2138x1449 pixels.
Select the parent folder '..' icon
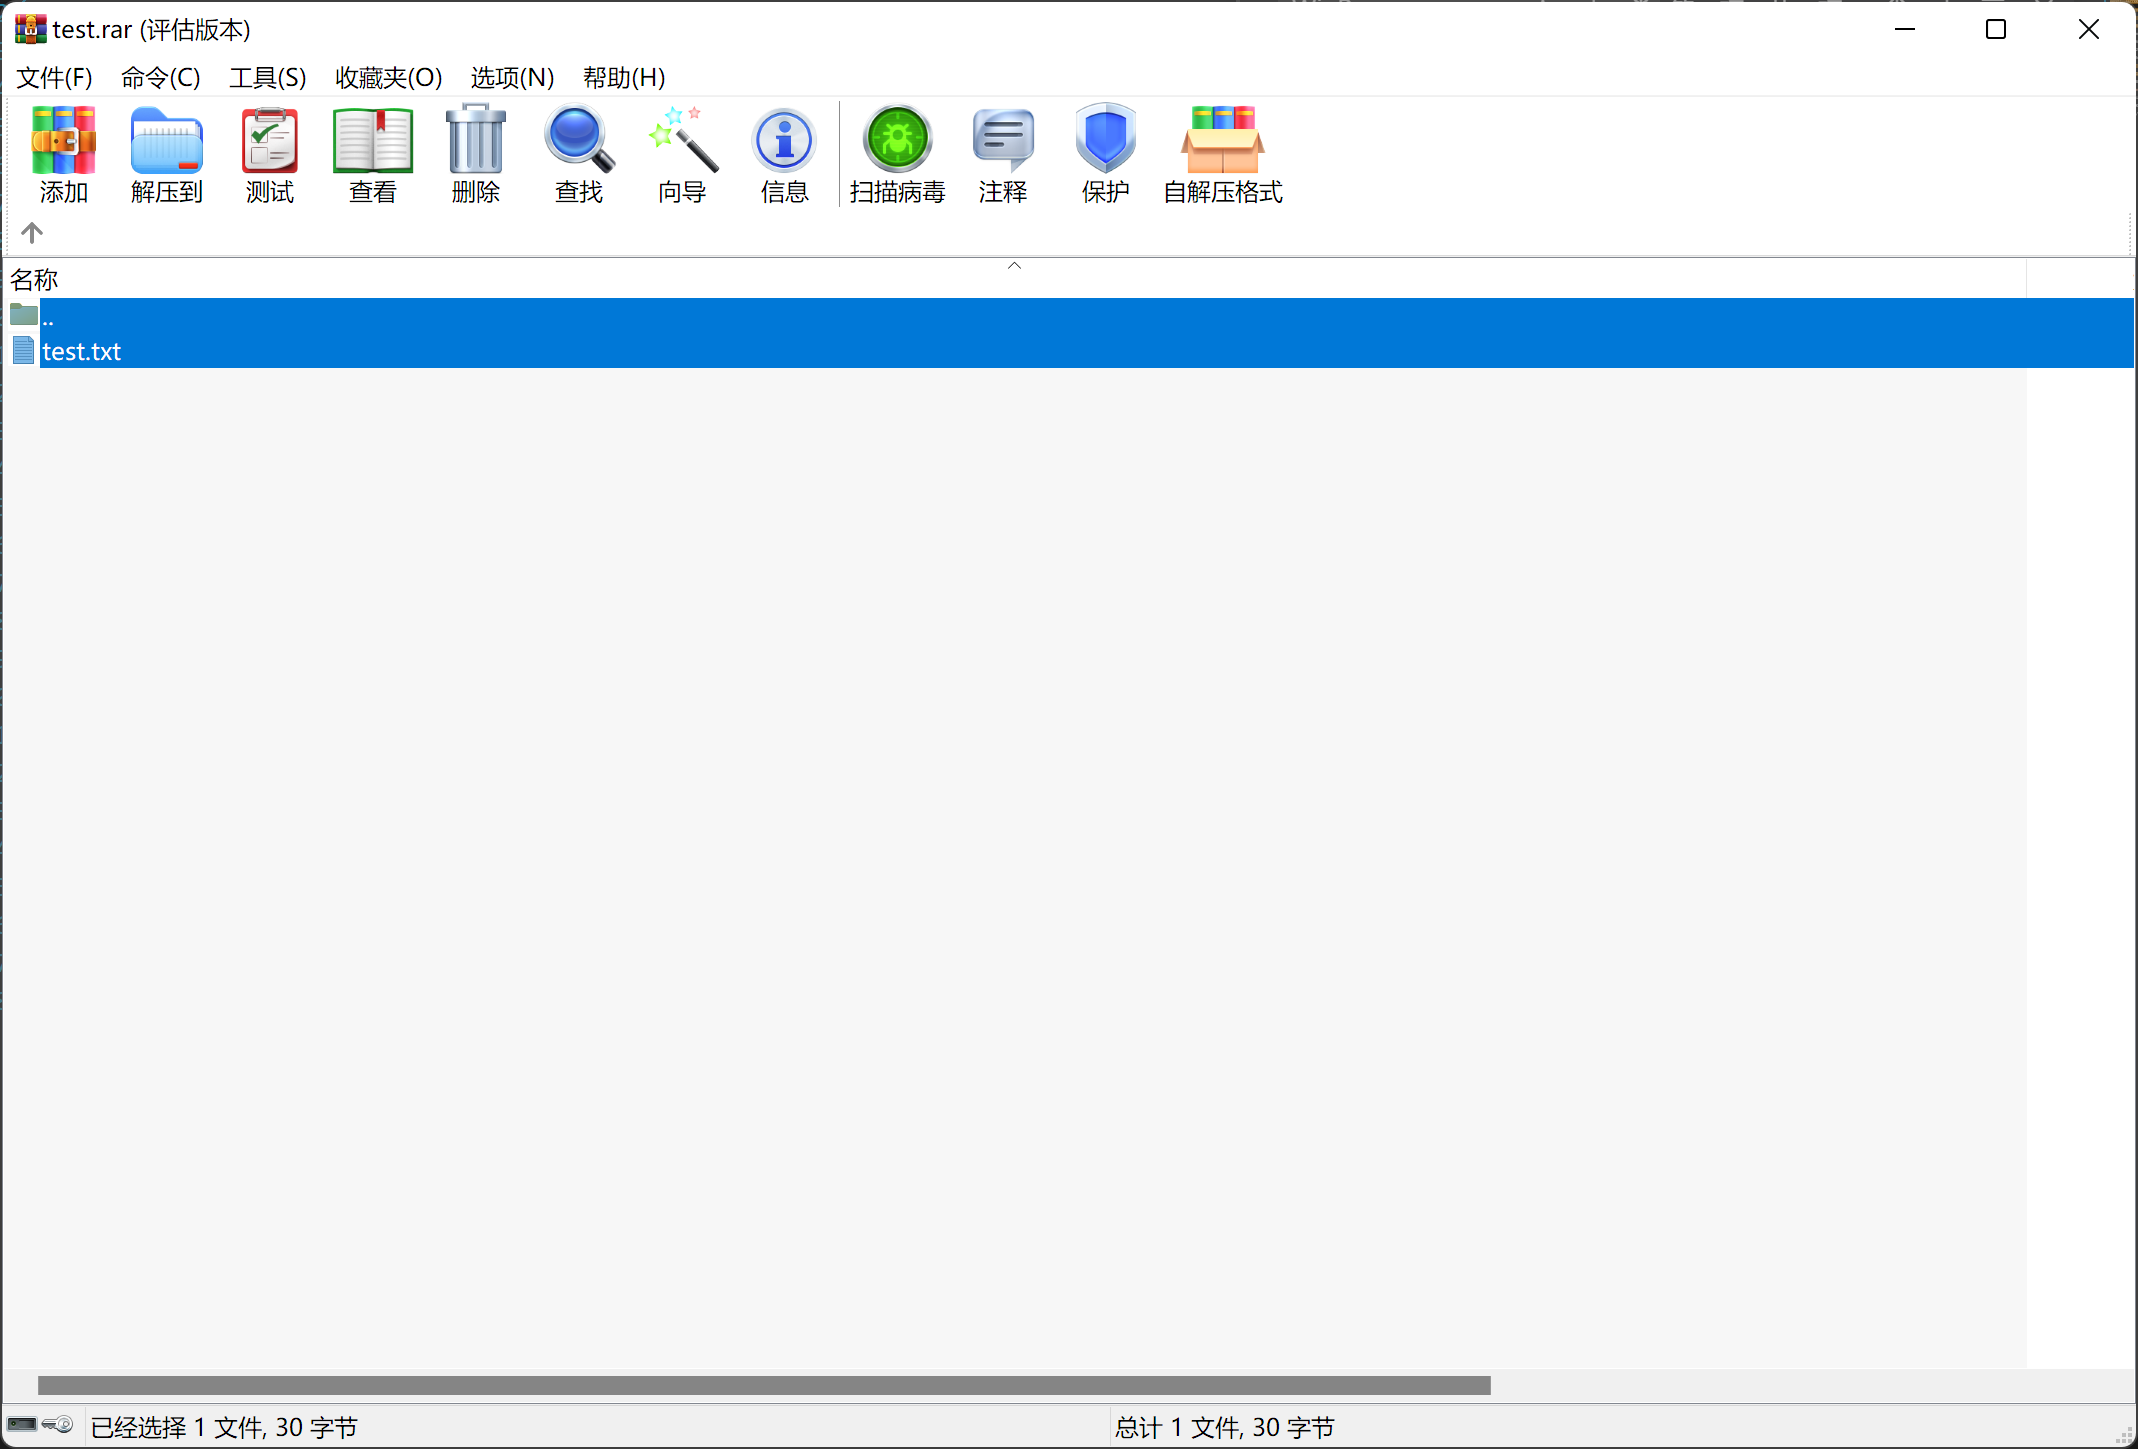(24, 315)
